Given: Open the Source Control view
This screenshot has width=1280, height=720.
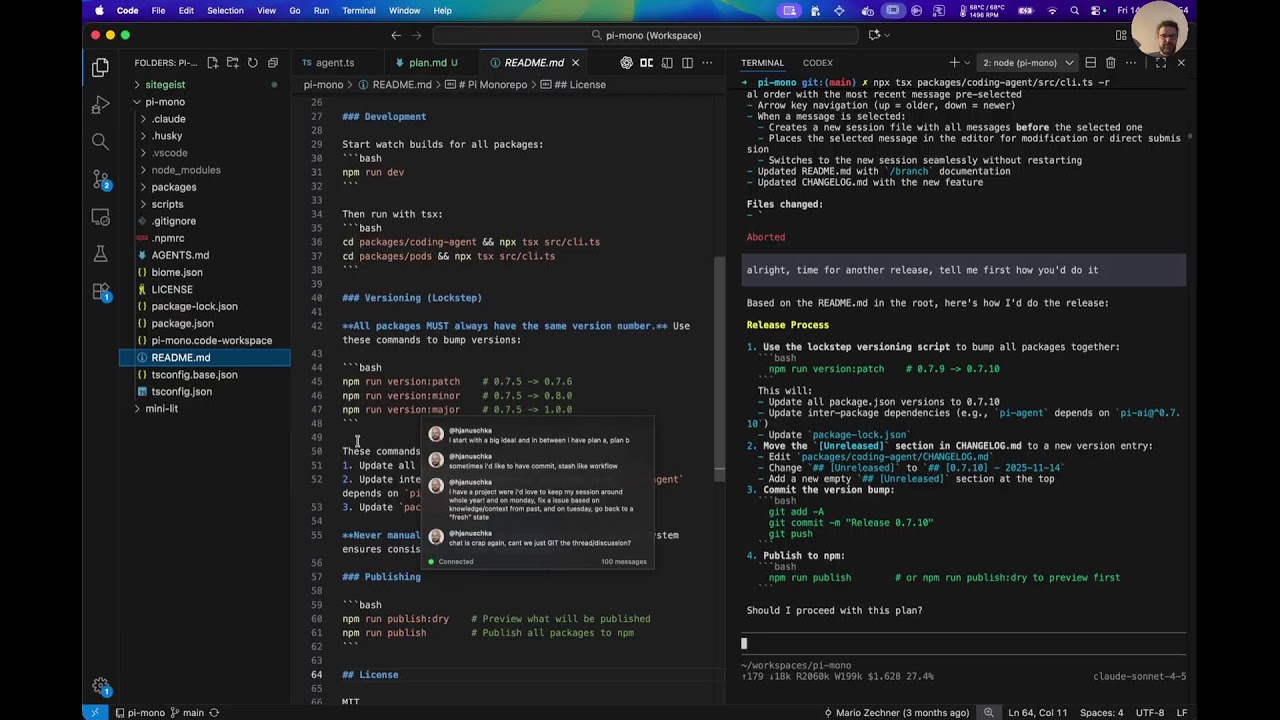Looking at the screenshot, I should point(100,180).
